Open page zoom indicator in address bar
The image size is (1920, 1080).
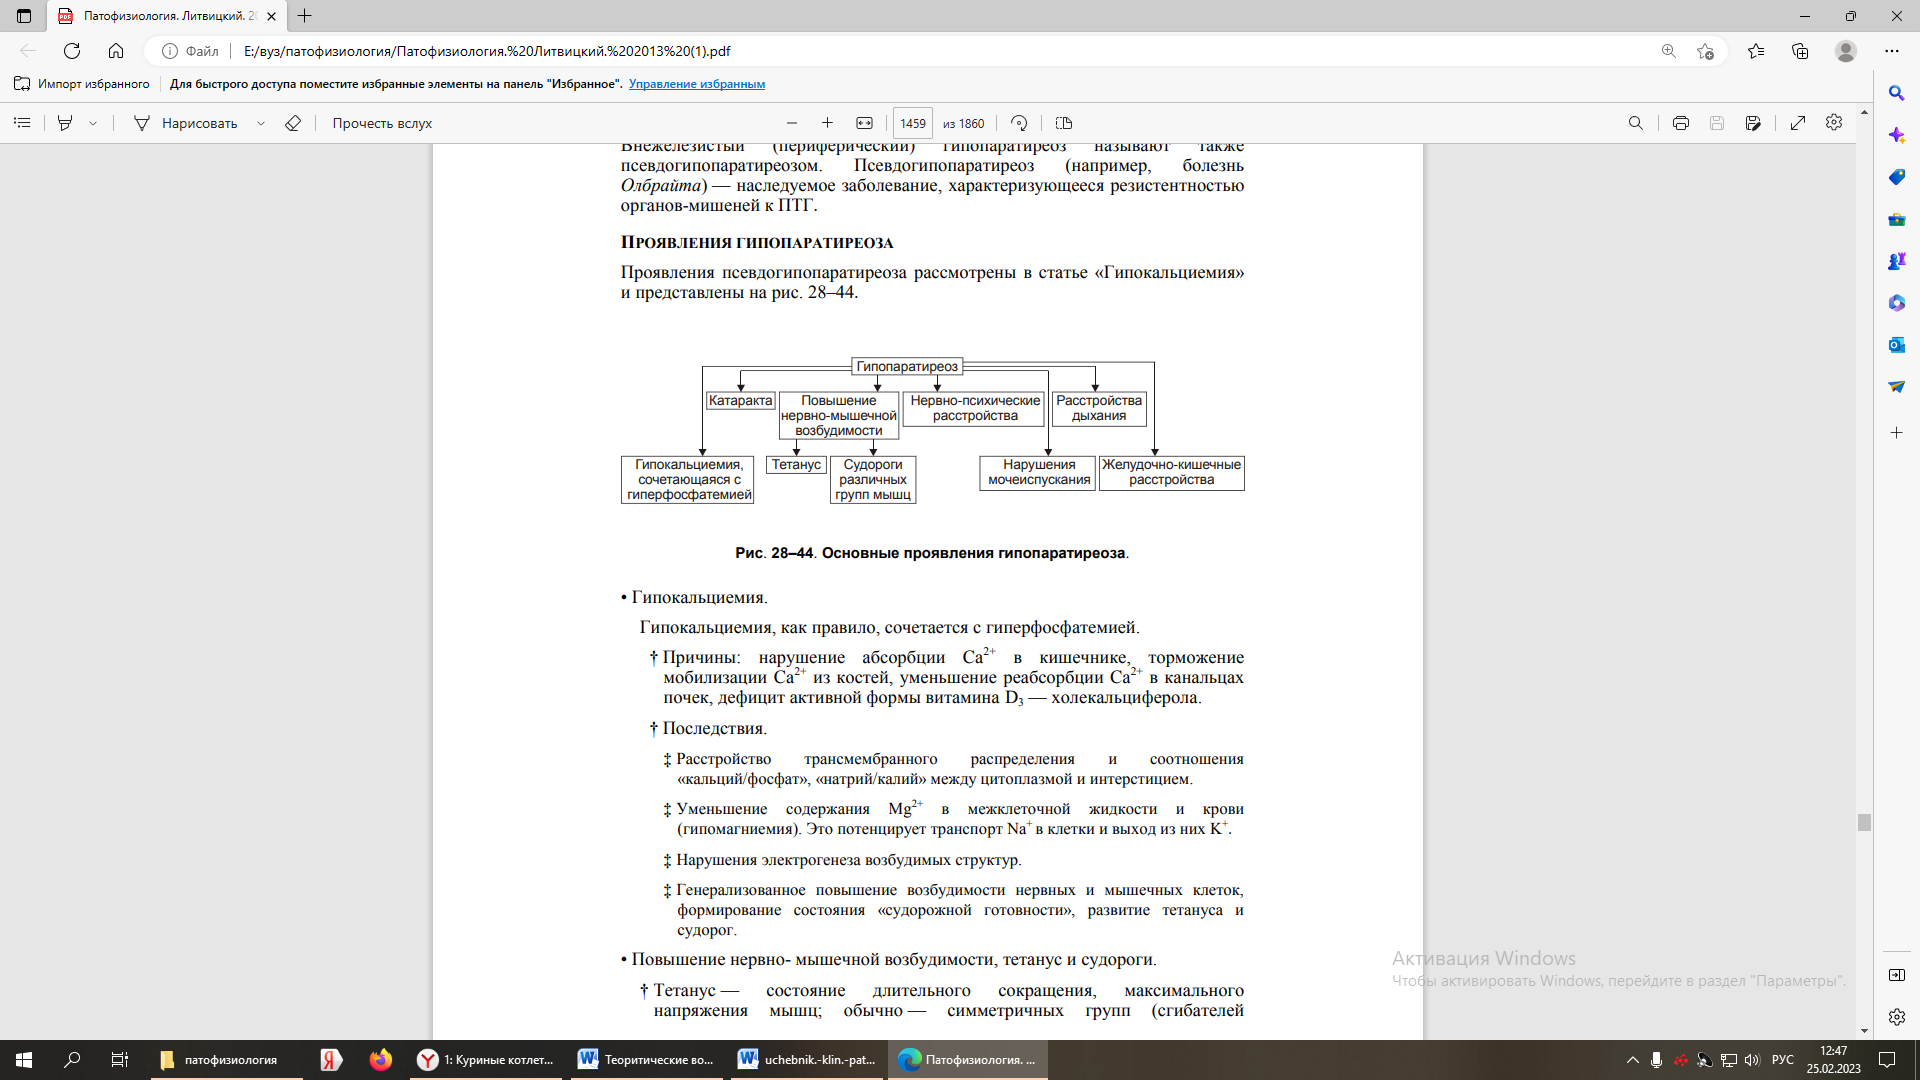tap(1669, 51)
